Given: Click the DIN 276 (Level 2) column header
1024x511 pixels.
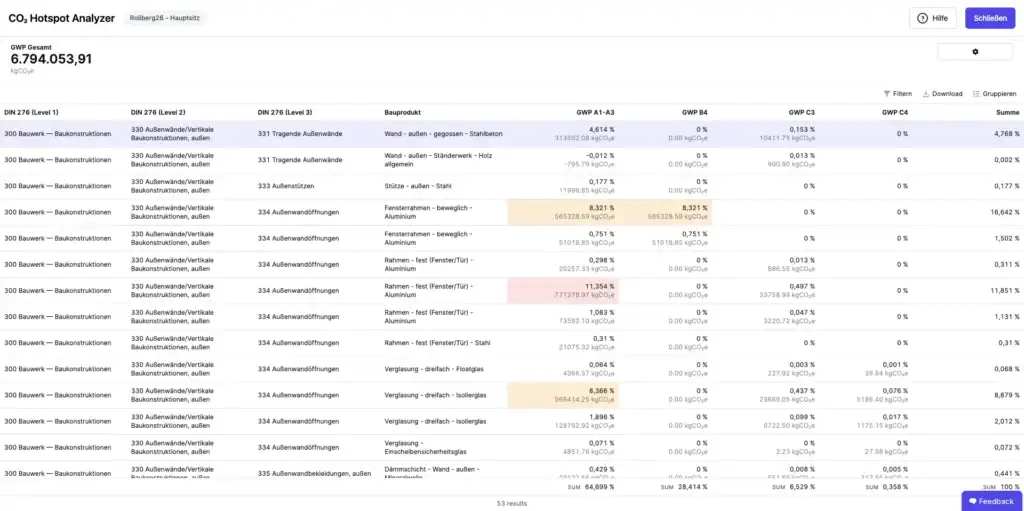Looking at the screenshot, I should (x=158, y=112).
